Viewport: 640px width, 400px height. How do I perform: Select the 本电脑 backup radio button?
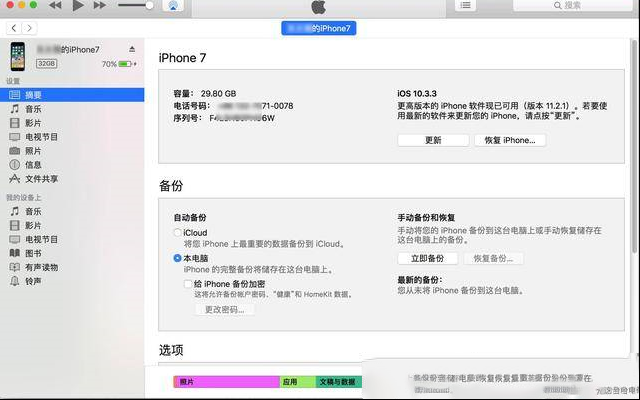point(177,258)
